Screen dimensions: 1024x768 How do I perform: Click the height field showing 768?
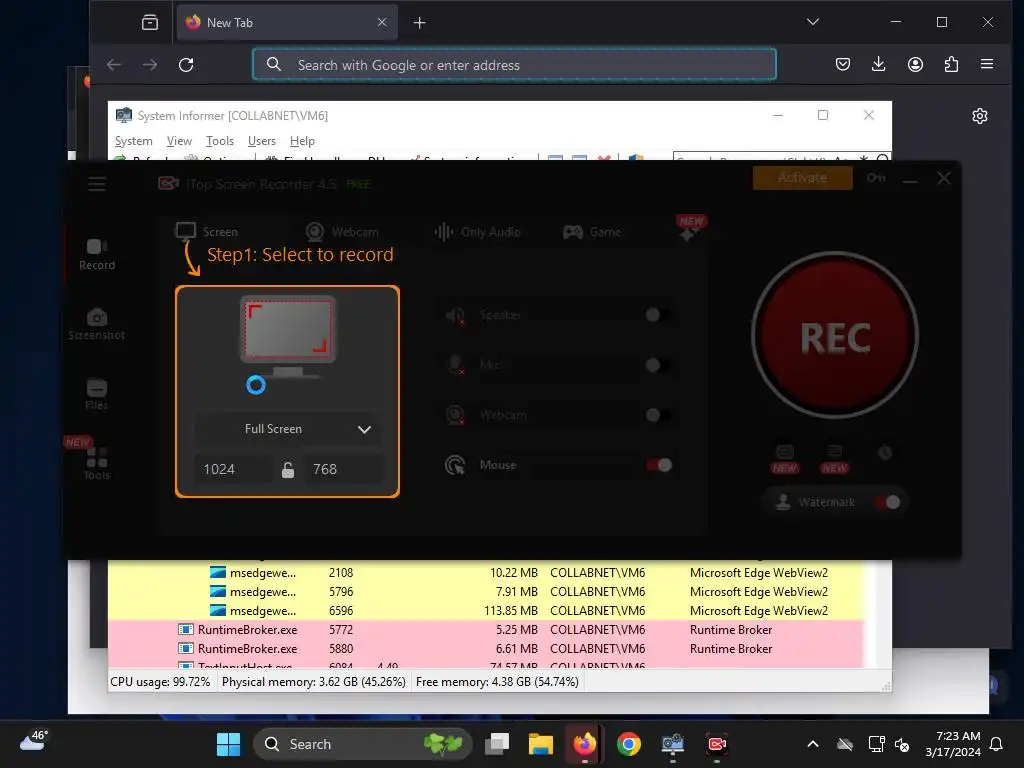[x=344, y=470]
